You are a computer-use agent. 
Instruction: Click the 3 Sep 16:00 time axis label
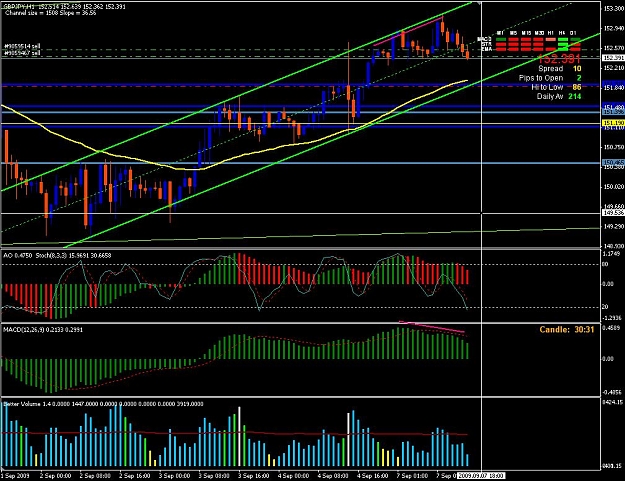point(253,476)
